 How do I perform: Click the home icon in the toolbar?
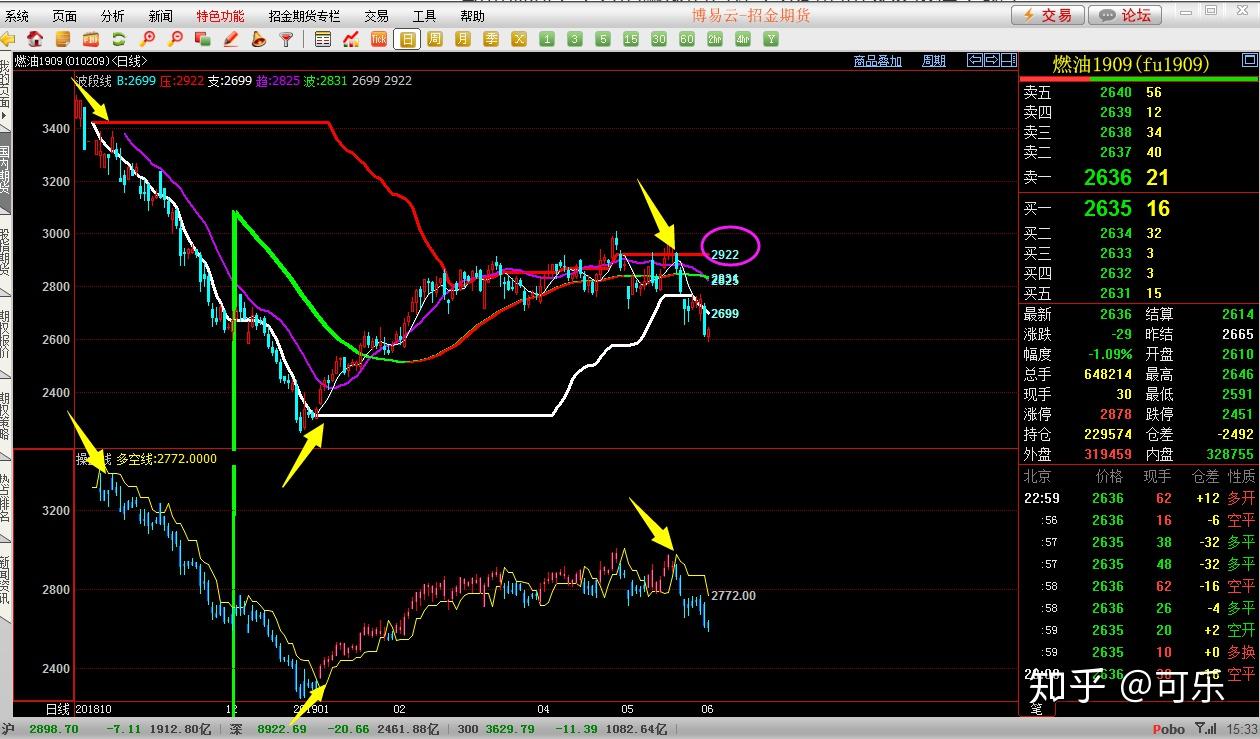[35, 39]
